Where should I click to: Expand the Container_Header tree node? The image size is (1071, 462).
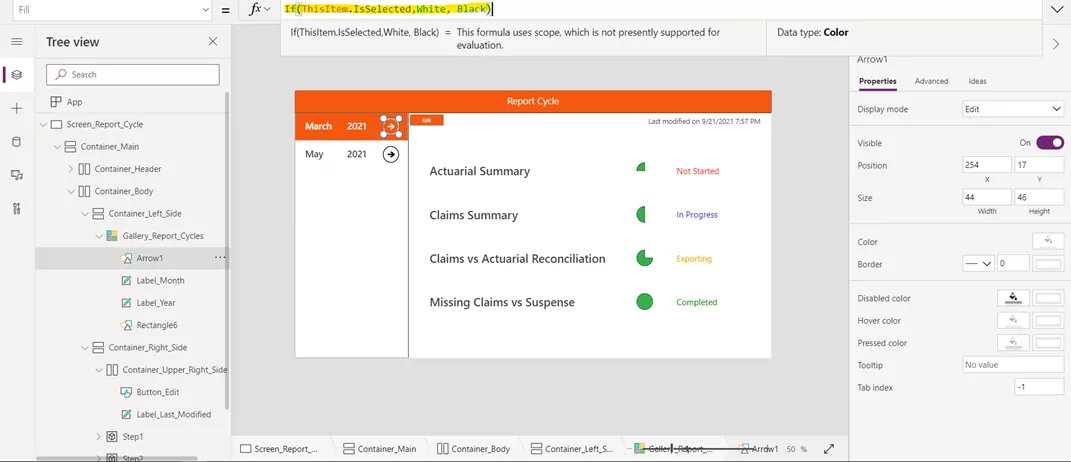tap(71, 169)
